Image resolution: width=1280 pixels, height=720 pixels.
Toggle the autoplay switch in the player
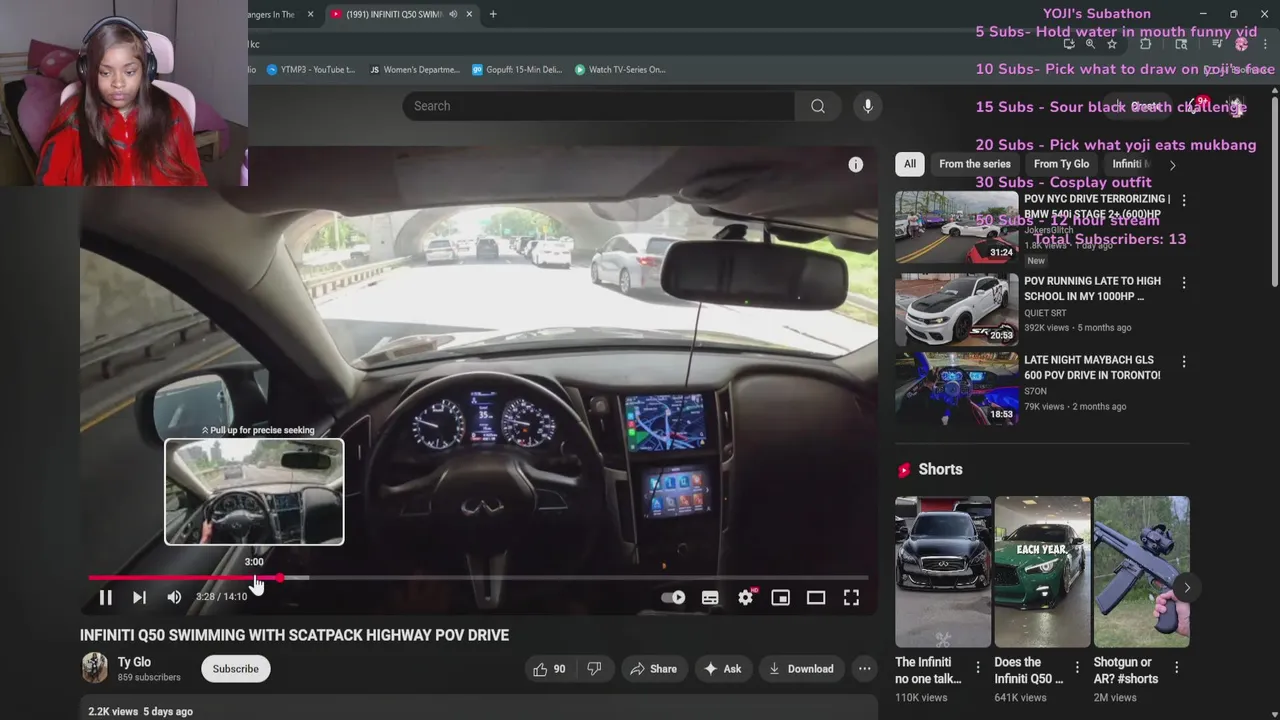coord(673,597)
